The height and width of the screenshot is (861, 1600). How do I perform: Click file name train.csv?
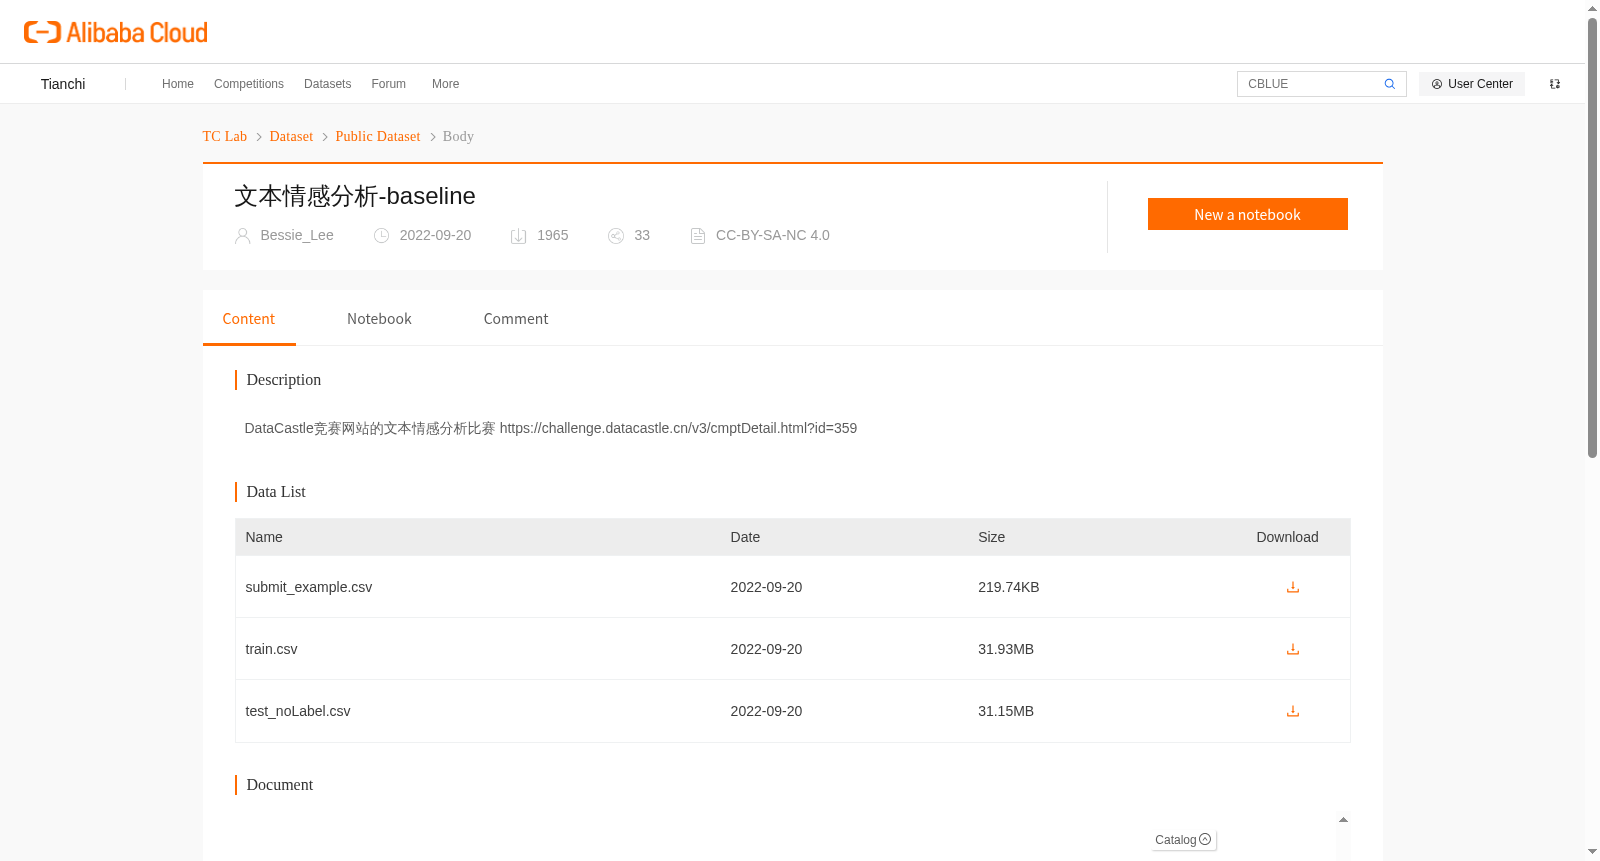(271, 649)
